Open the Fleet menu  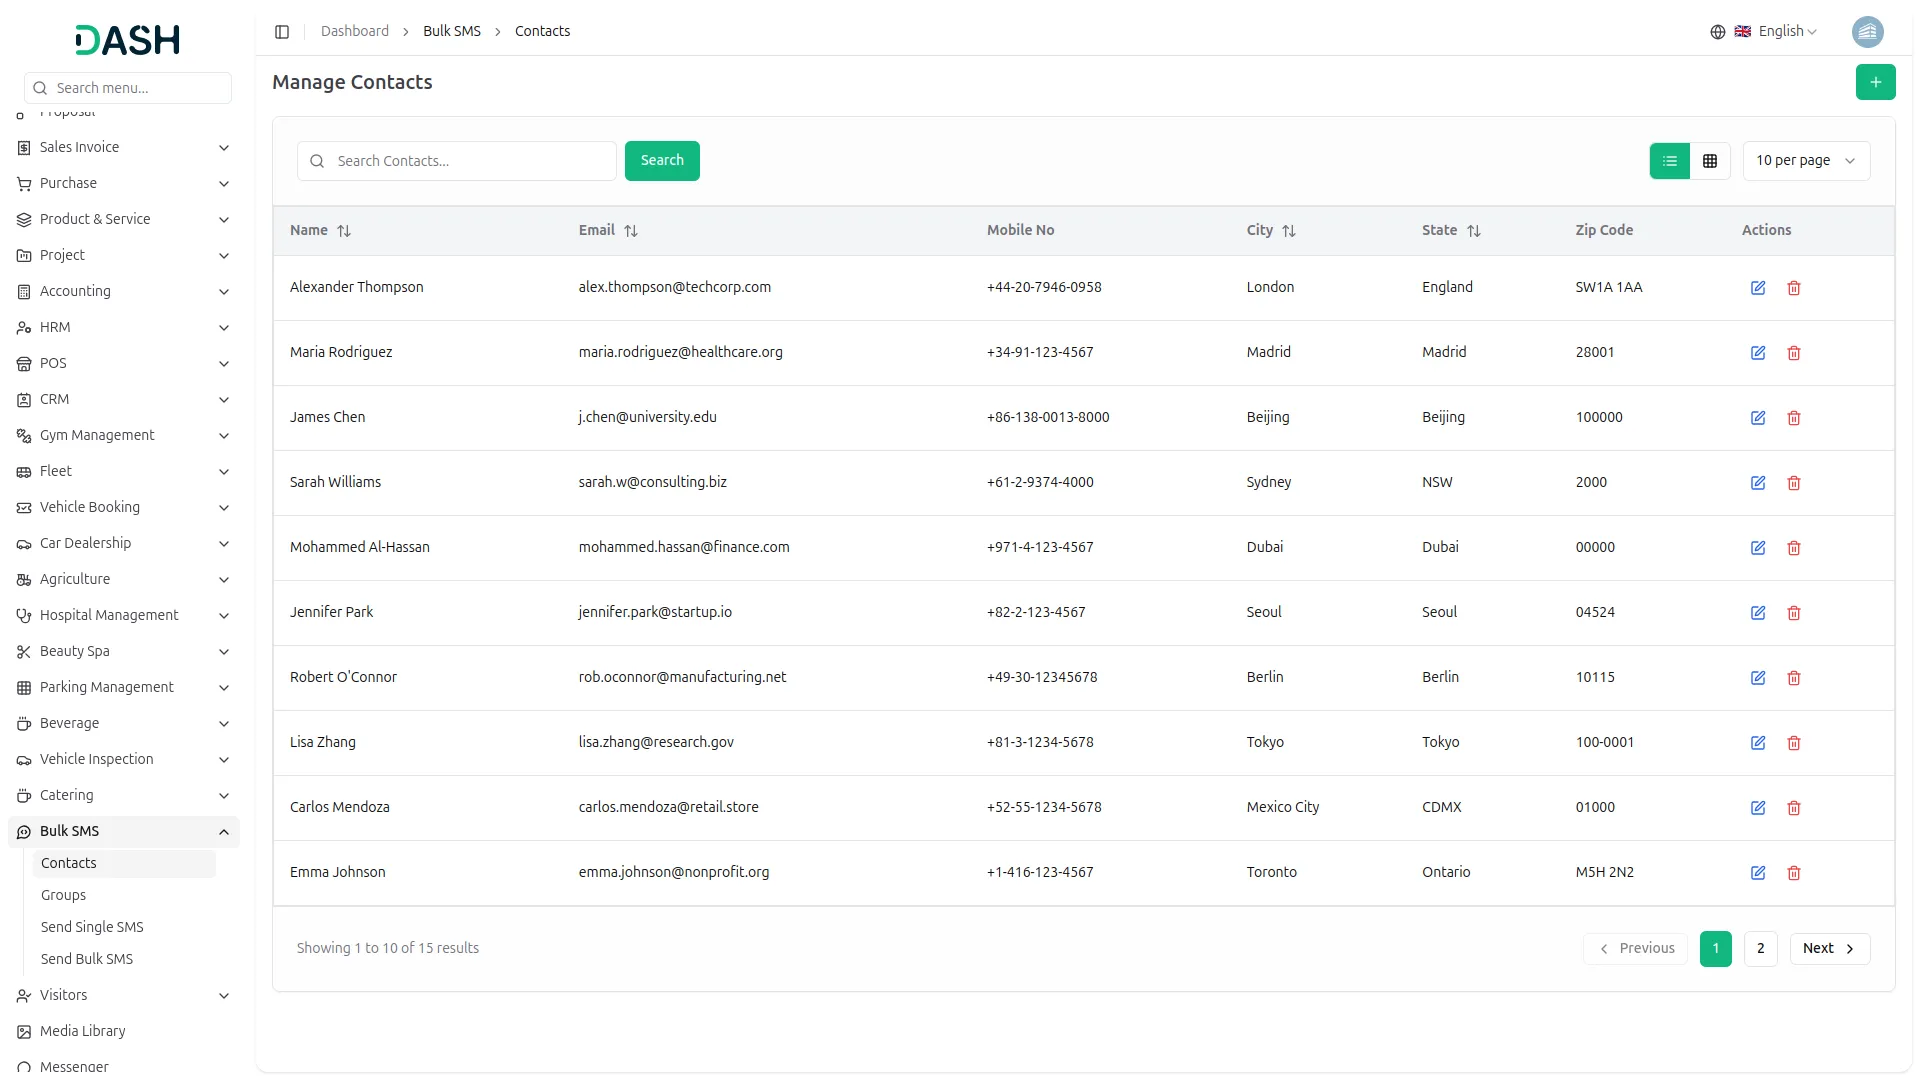click(124, 472)
